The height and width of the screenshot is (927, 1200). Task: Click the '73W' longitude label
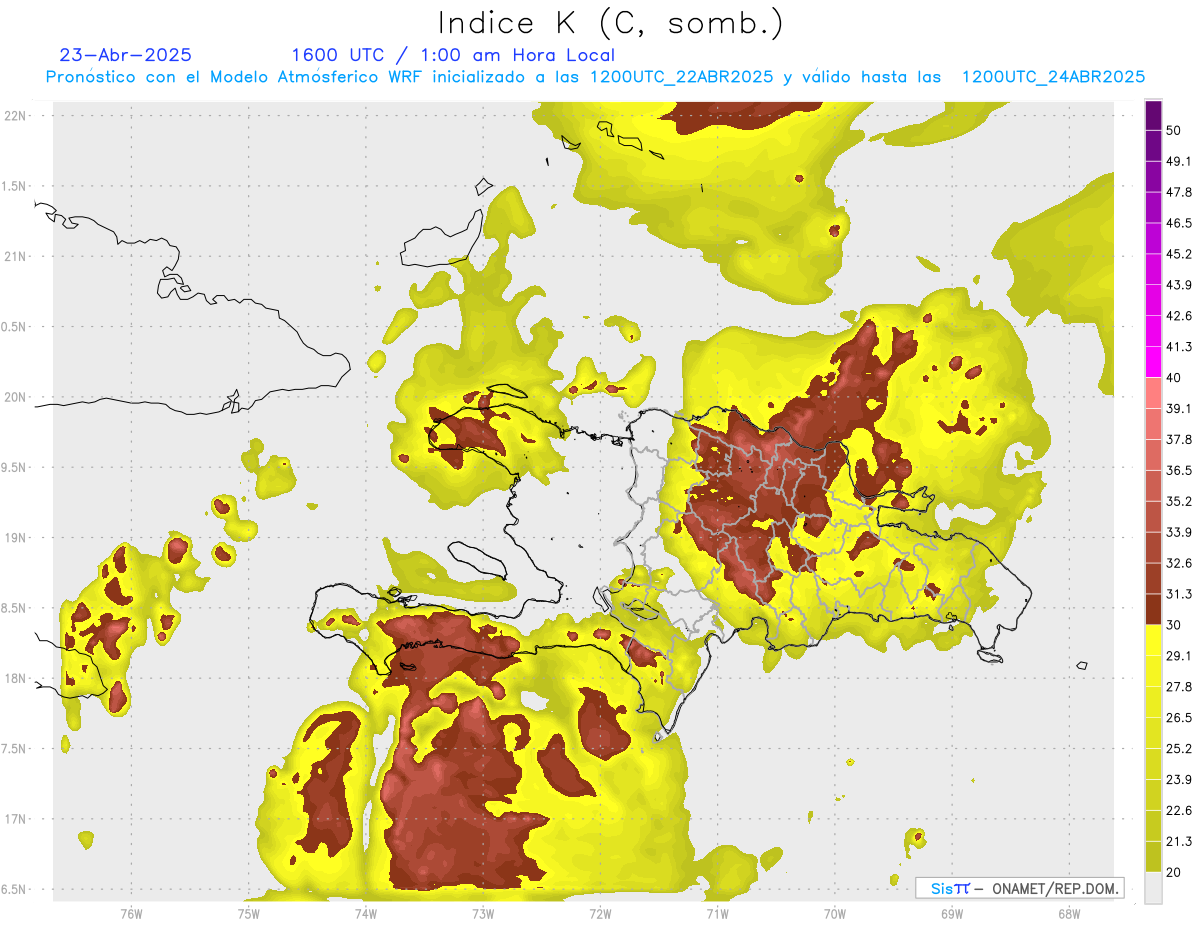[483, 913]
